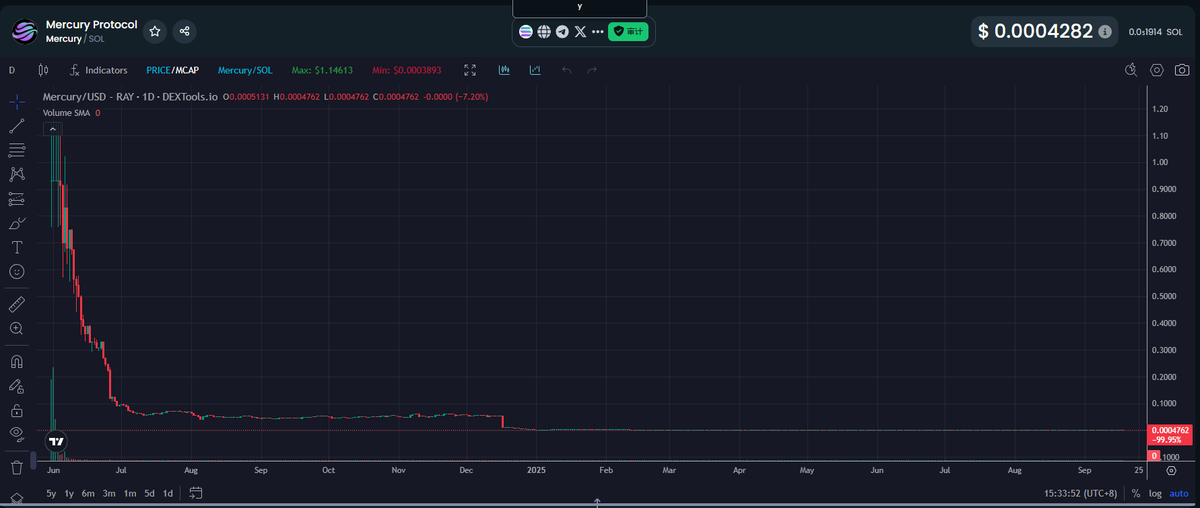Select the trend line drawing tool
This screenshot has width=1200, height=508.
17,126
